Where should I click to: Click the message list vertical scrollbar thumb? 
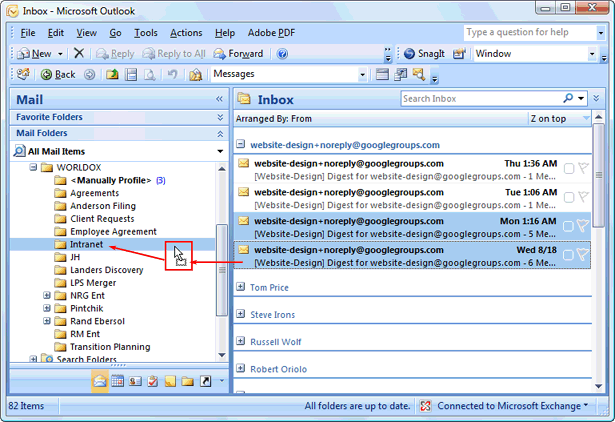[599, 175]
